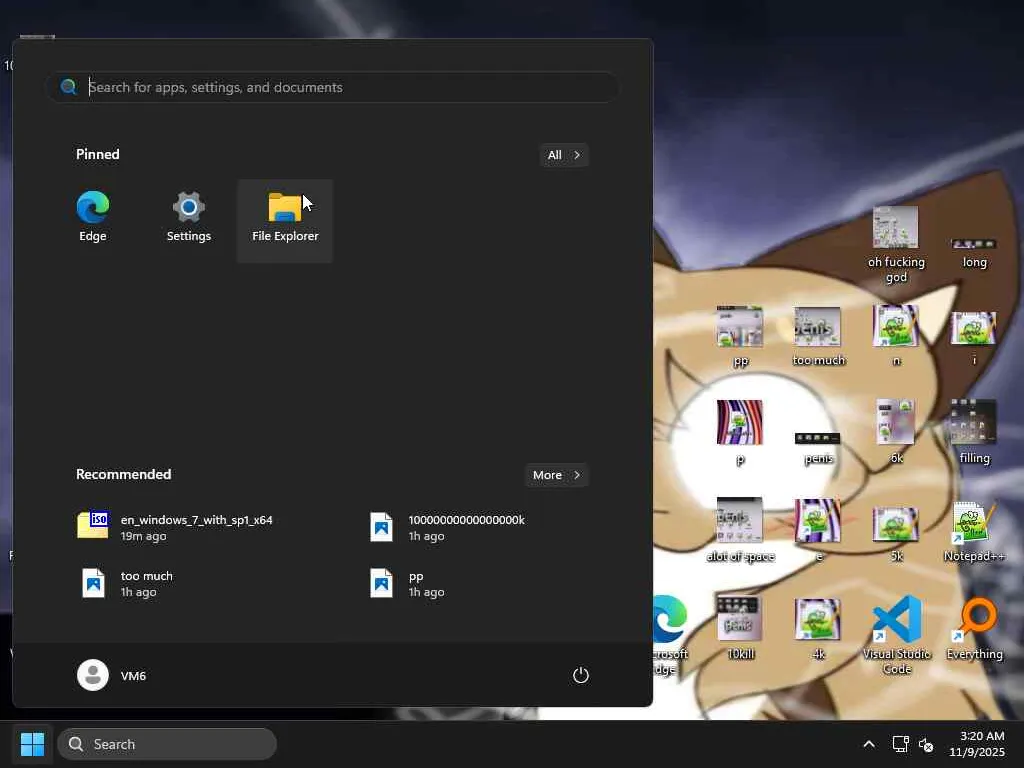Select the '10kill' desktop icon
This screenshot has height=768, width=1024.
pyautogui.click(x=740, y=628)
